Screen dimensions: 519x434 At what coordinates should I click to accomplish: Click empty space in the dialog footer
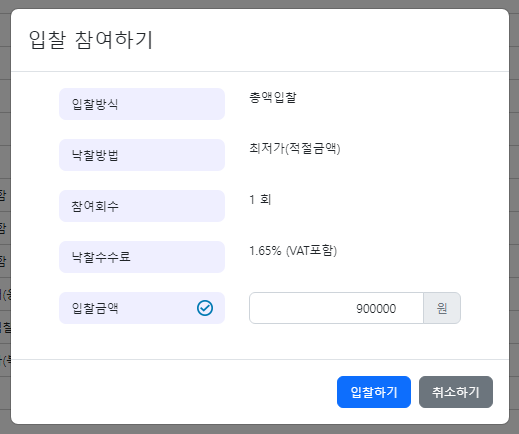[x=167, y=392]
